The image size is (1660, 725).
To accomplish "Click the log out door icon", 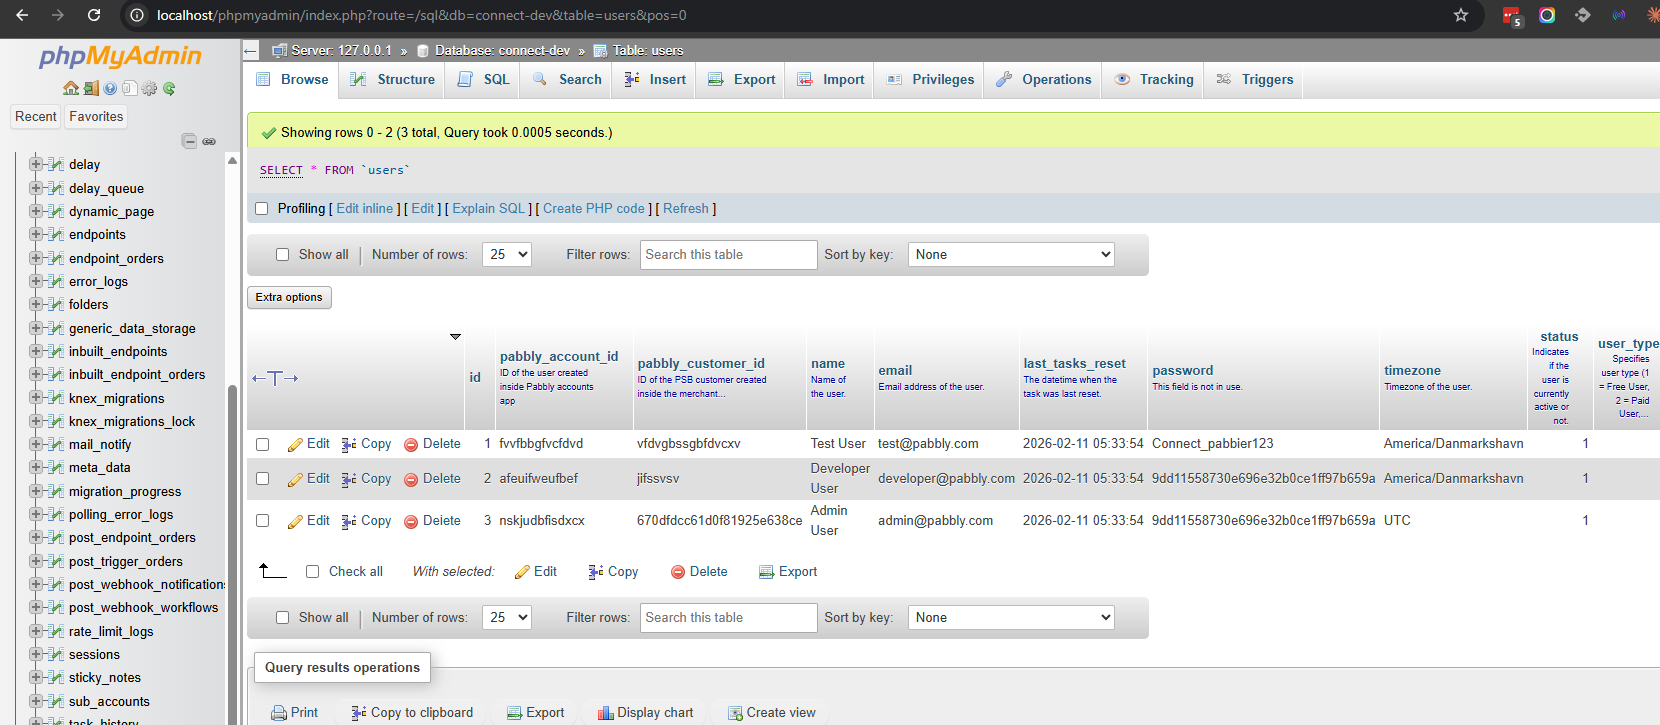I will pos(91,88).
